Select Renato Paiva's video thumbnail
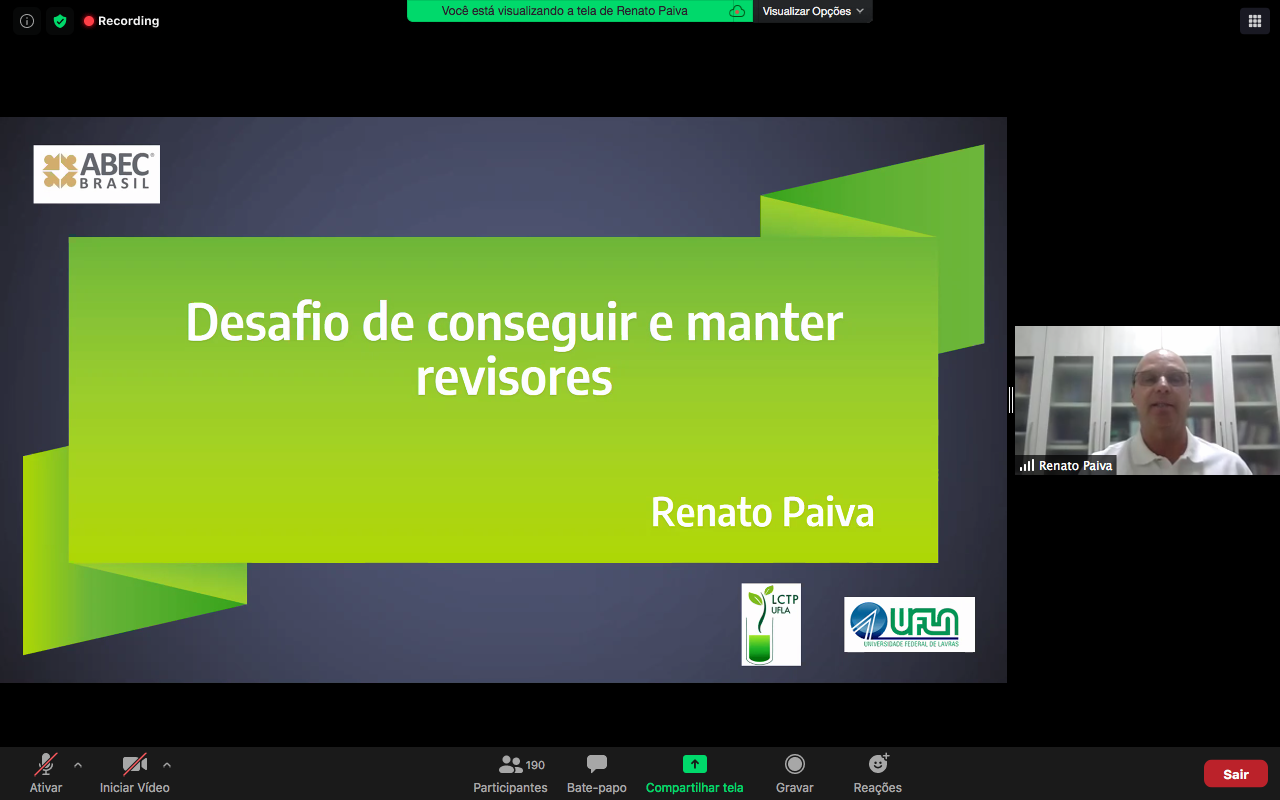 (x=1147, y=400)
